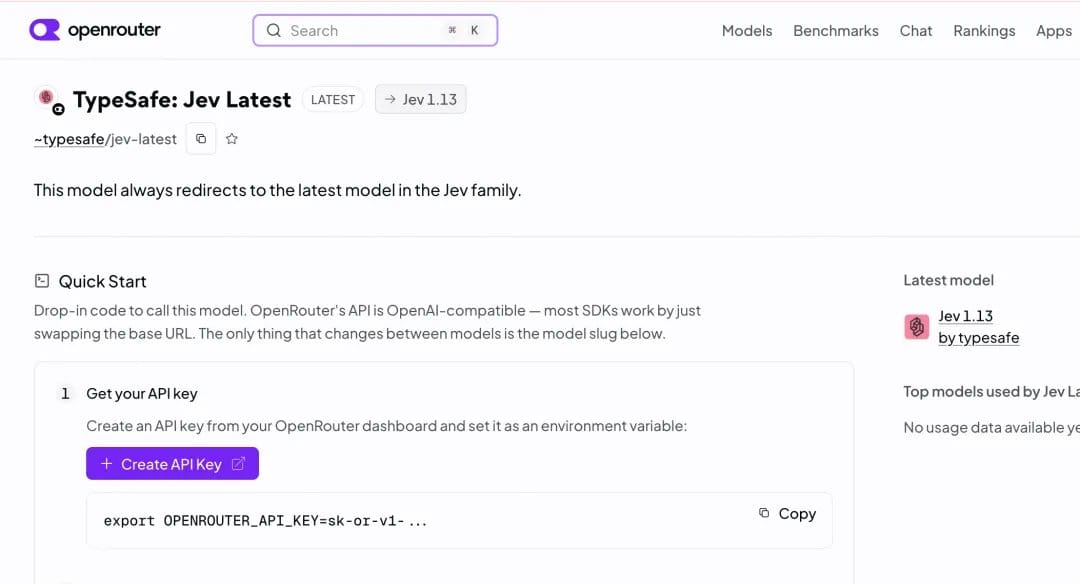
Task: Click the ~typesafe author link
Action: coord(69,139)
